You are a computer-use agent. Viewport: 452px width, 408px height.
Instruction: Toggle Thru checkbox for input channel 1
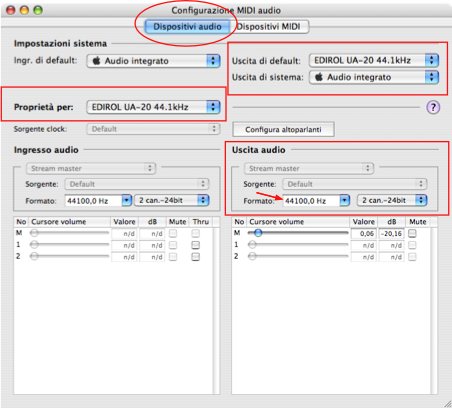[196, 245]
